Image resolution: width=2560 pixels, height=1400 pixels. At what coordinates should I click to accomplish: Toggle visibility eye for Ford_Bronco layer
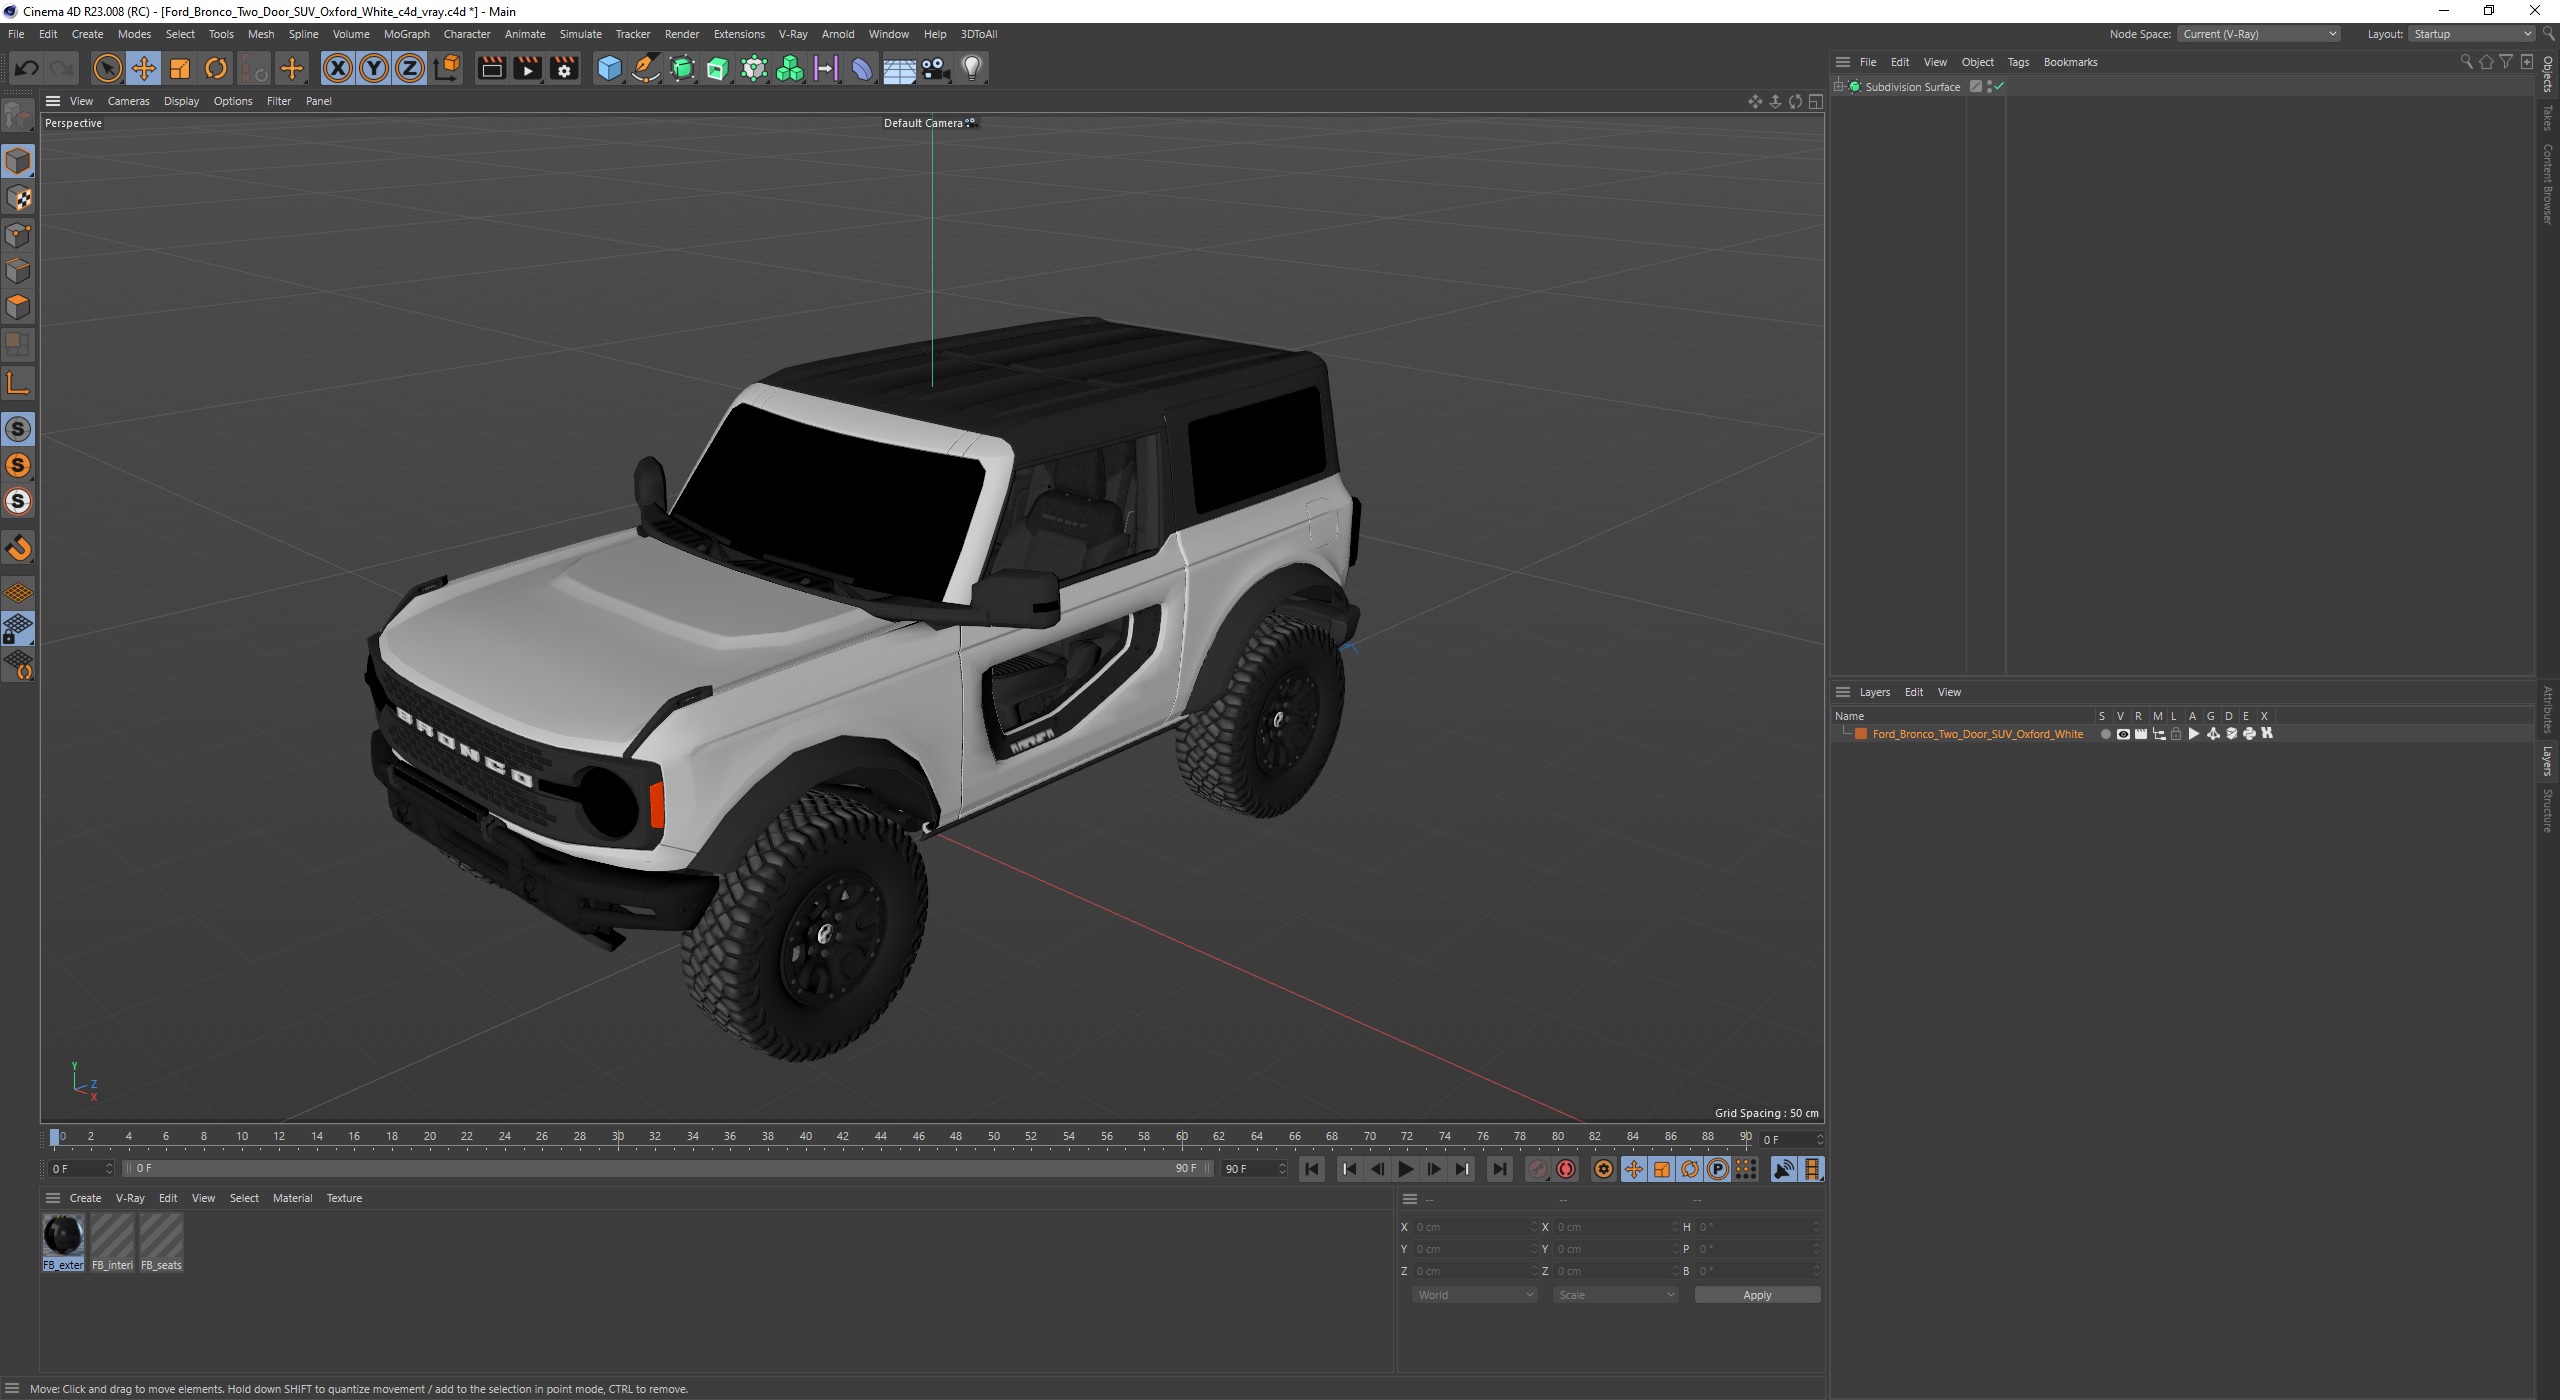coord(2122,734)
